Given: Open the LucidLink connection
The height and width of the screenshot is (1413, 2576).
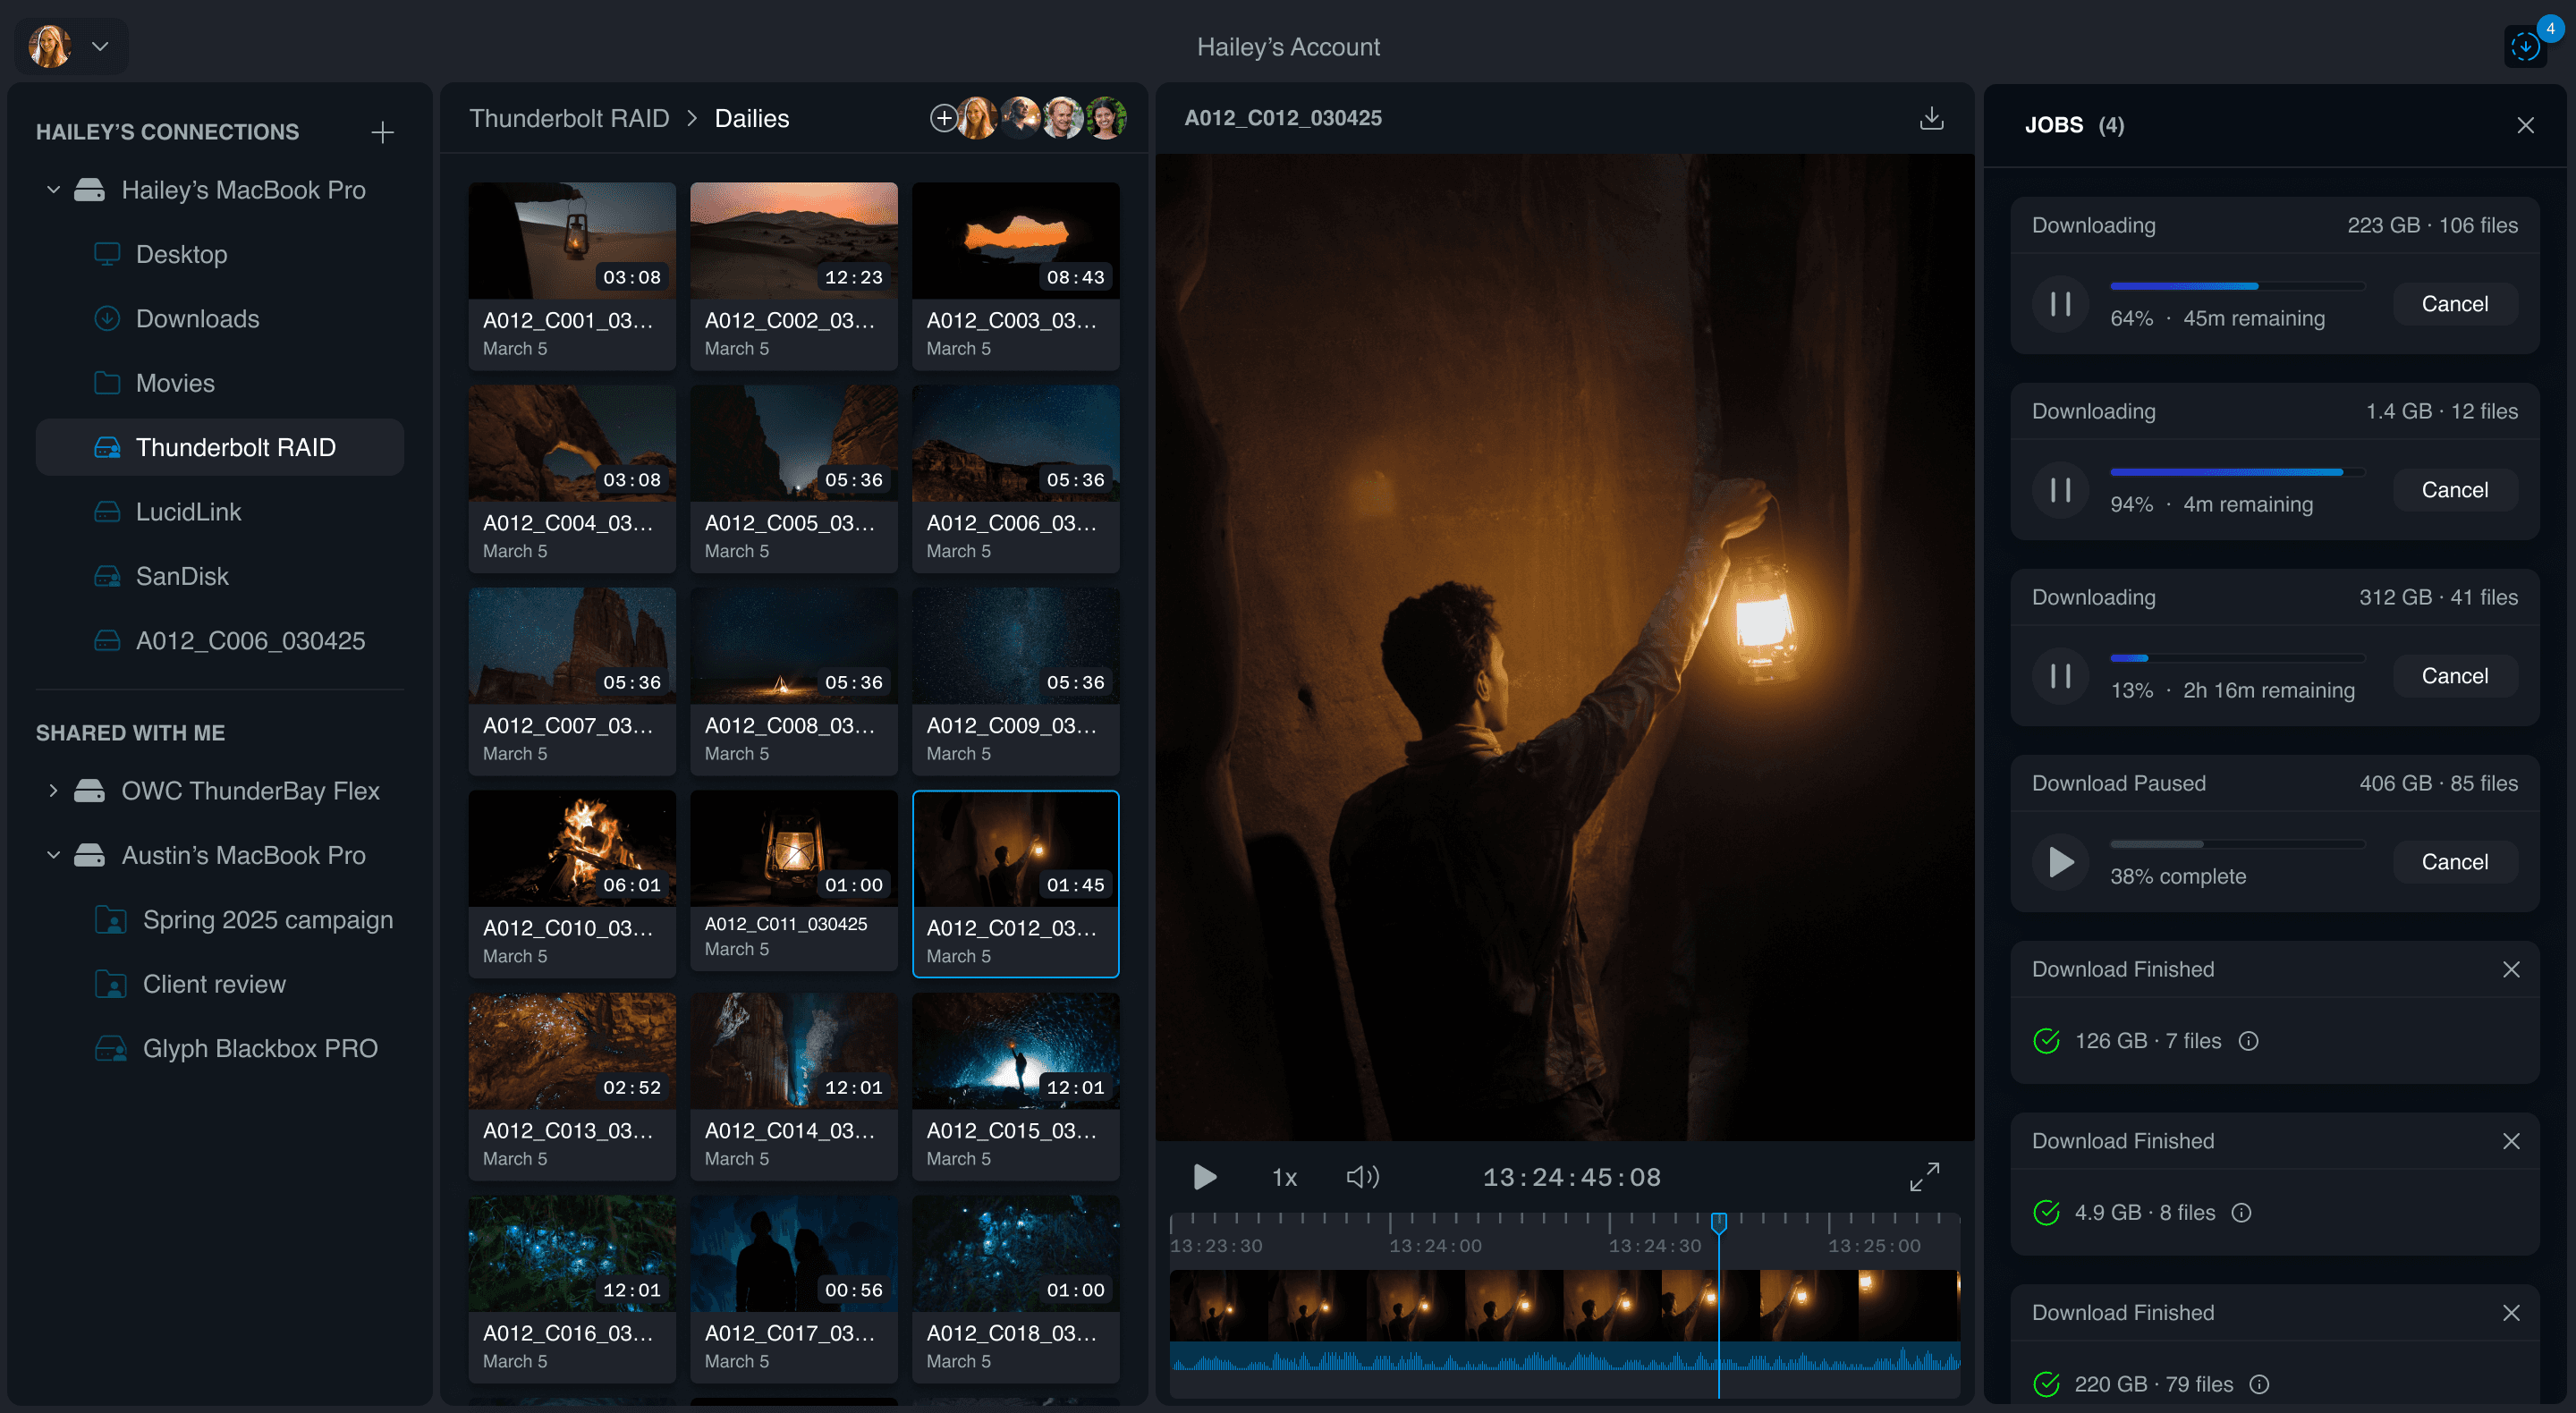Looking at the screenshot, I should [x=188, y=512].
